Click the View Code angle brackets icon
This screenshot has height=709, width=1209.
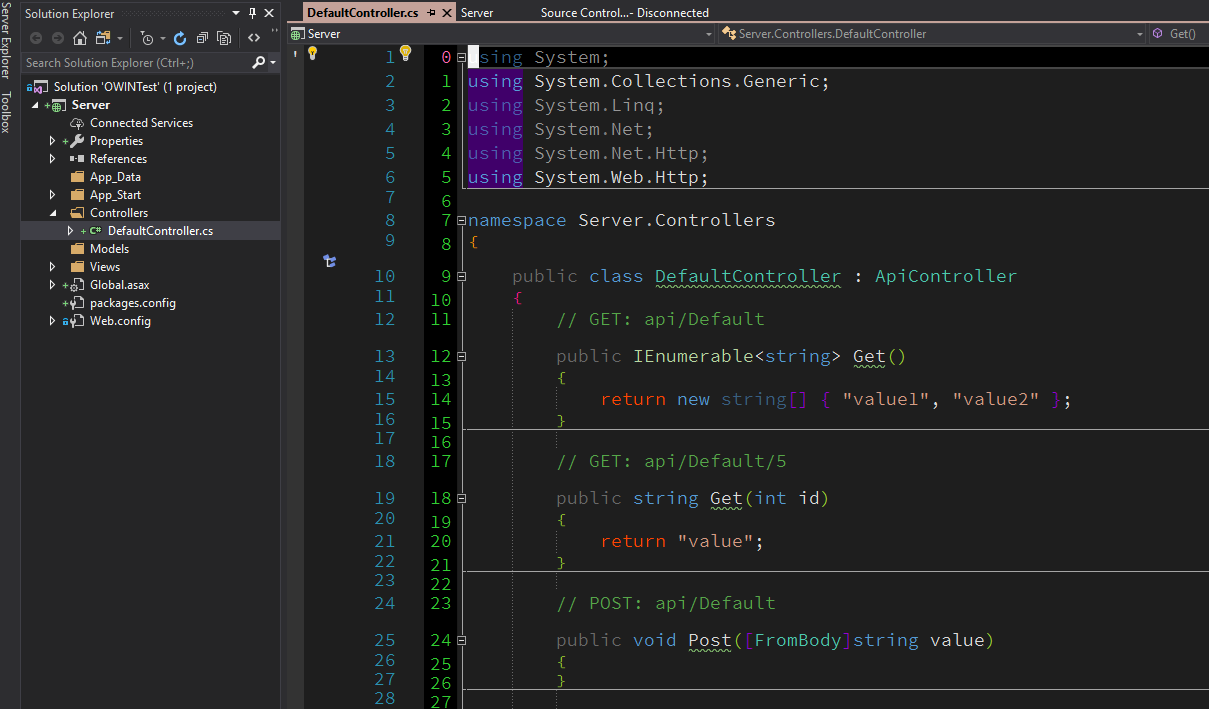pos(254,38)
